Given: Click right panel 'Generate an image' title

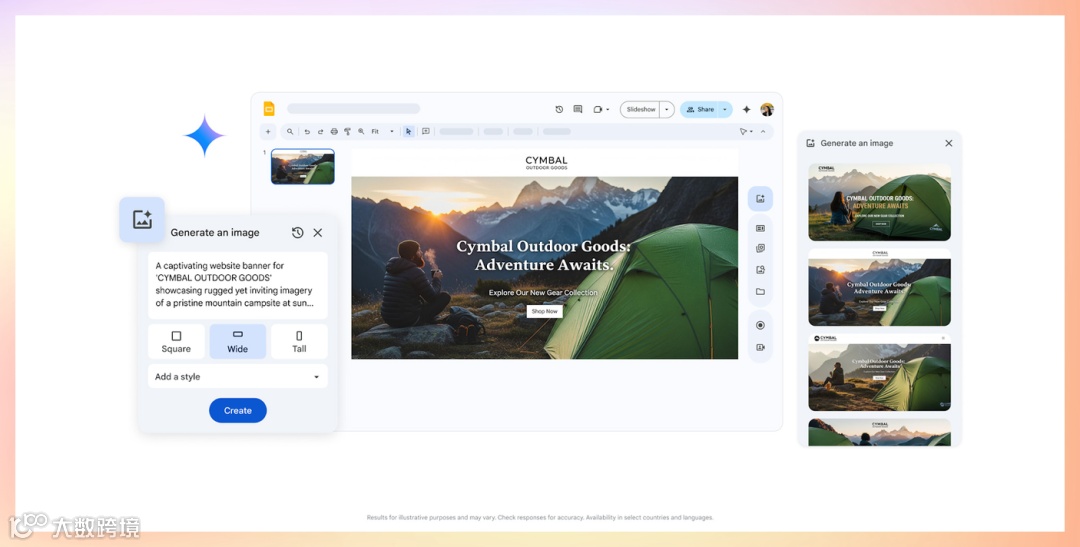Looking at the screenshot, I should click(857, 143).
